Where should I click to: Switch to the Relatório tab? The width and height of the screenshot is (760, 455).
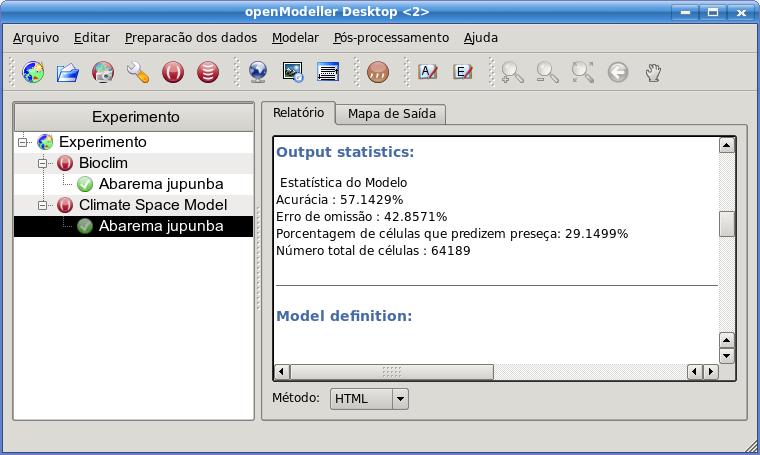[x=298, y=113]
